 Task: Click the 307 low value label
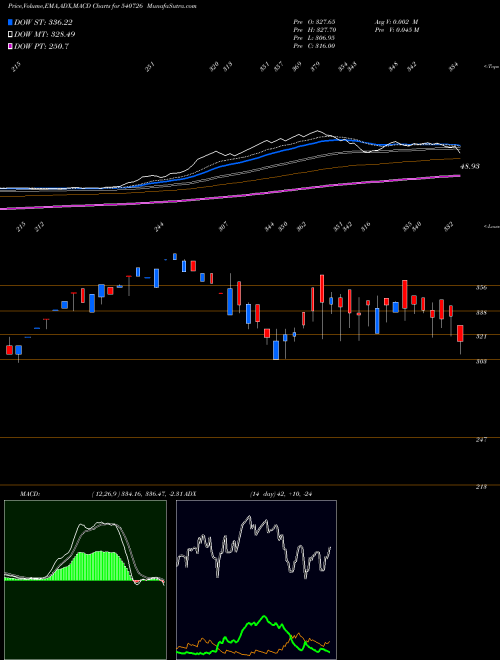pos(223,226)
